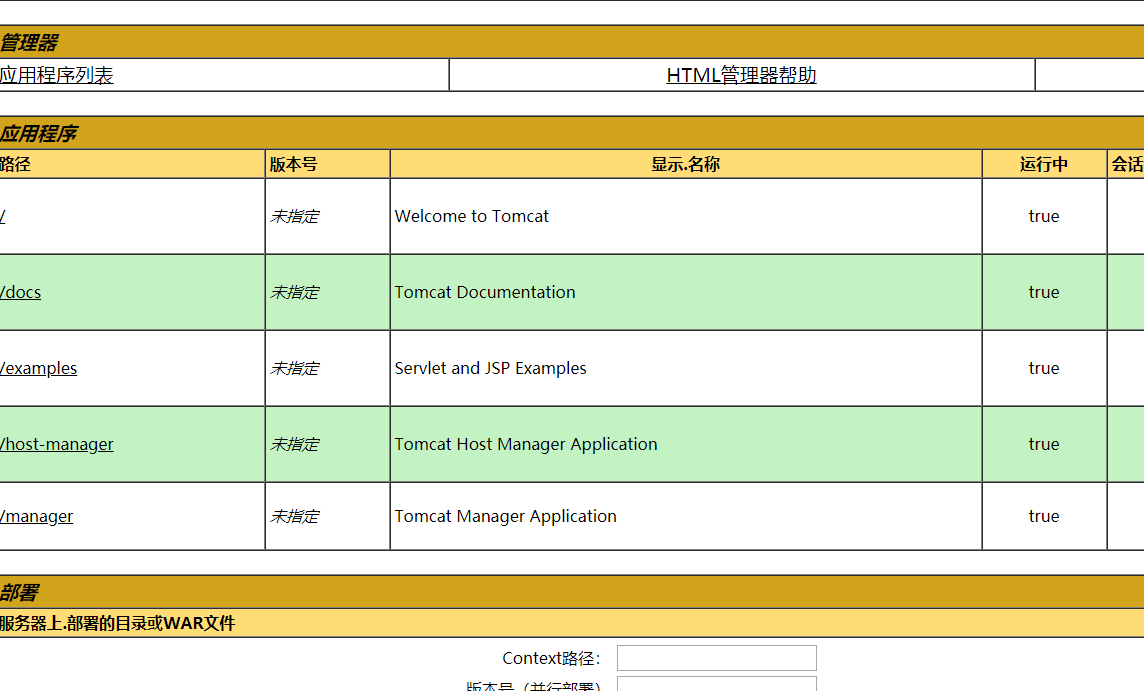
Task: Click the 会话 column header
Action: 1126,164
